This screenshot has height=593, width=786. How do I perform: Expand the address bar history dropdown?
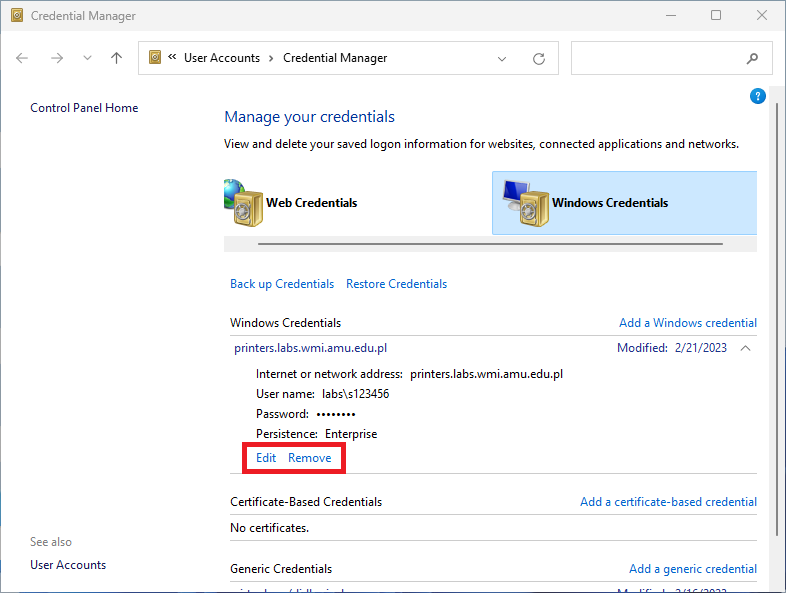tap(502, 59)
